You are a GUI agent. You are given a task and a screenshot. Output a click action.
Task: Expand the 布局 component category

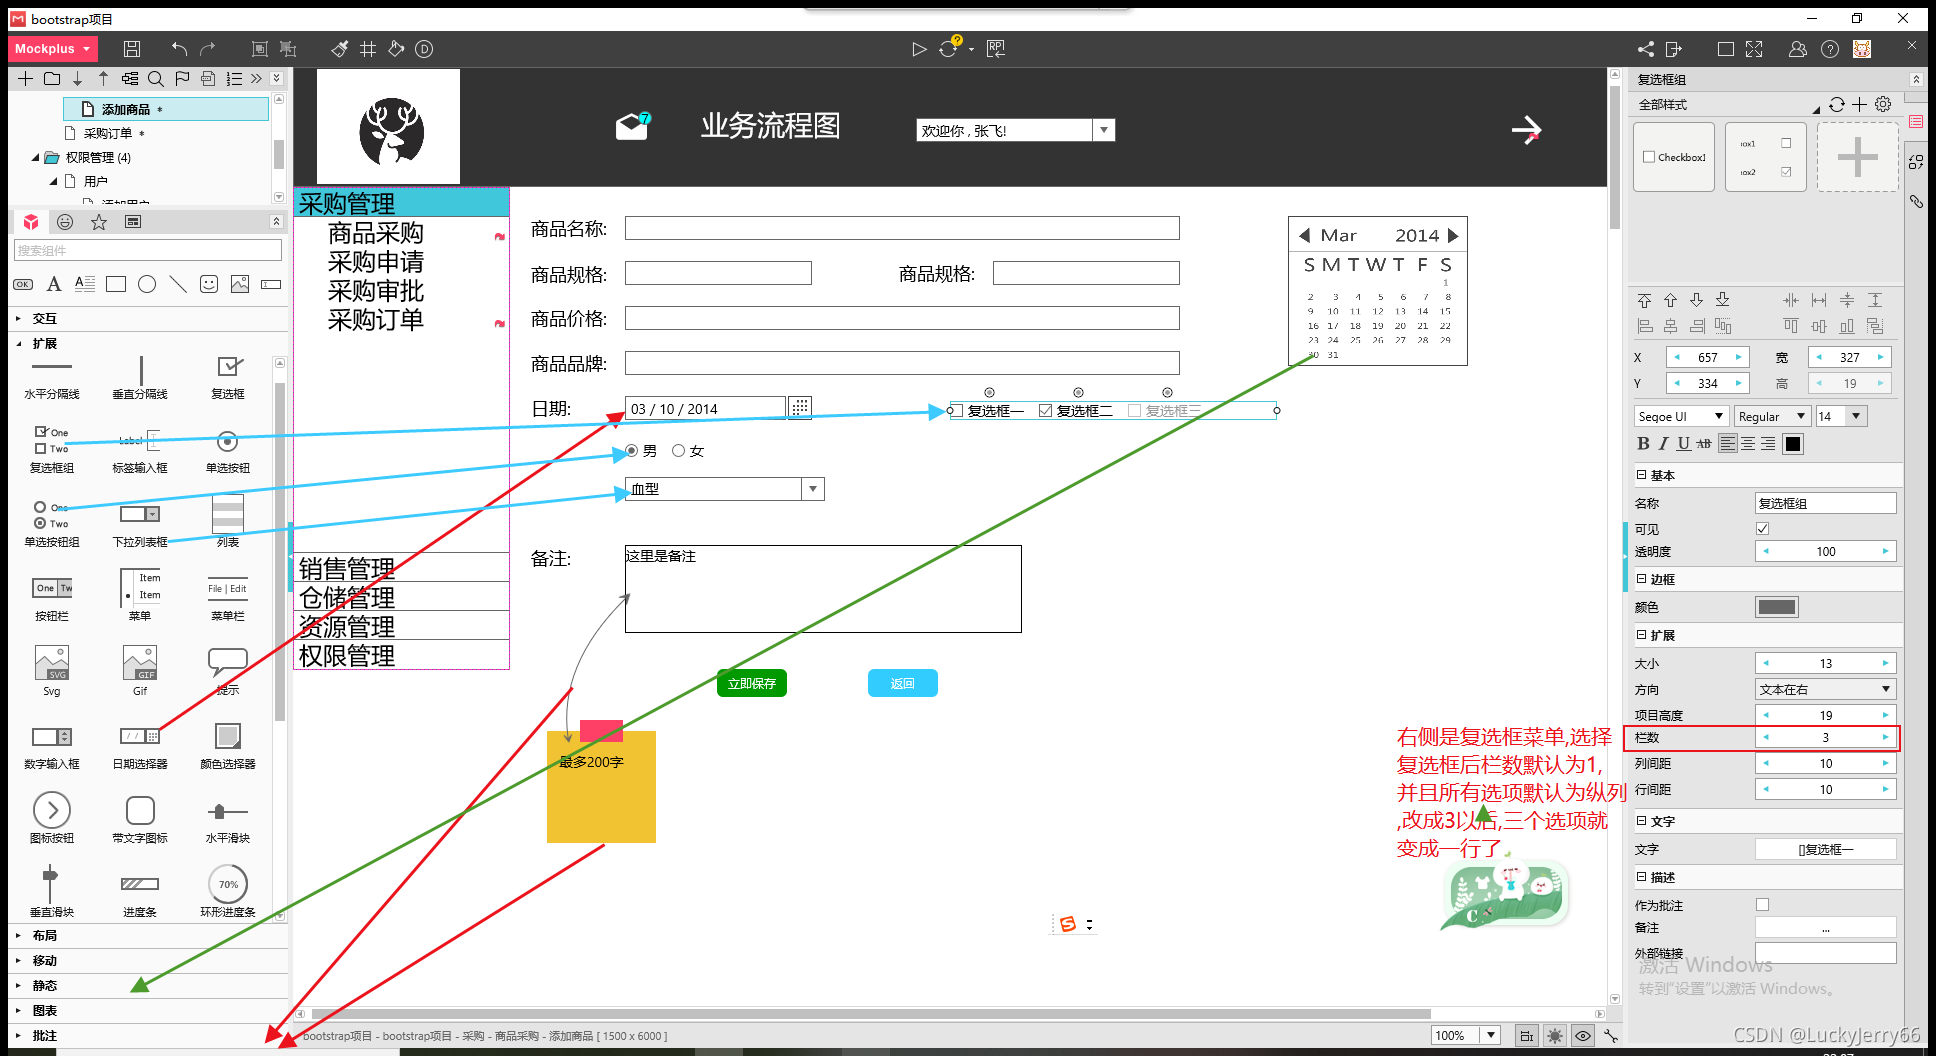18,935
